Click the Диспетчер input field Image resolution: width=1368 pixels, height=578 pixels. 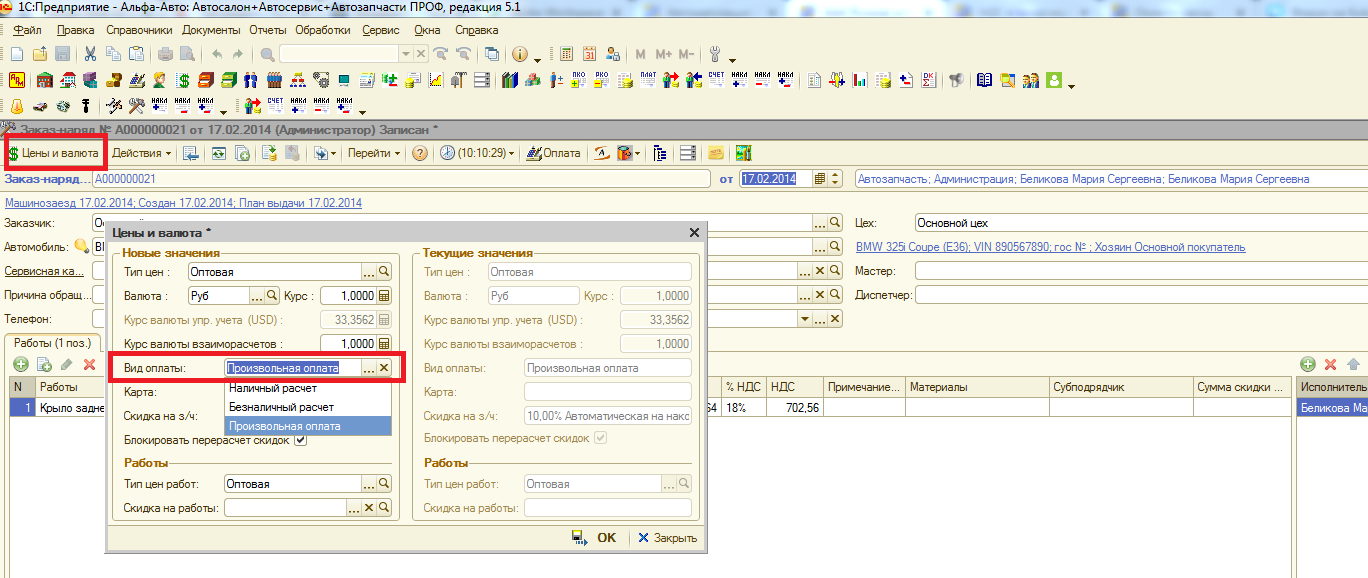[x=1141, y=295]
